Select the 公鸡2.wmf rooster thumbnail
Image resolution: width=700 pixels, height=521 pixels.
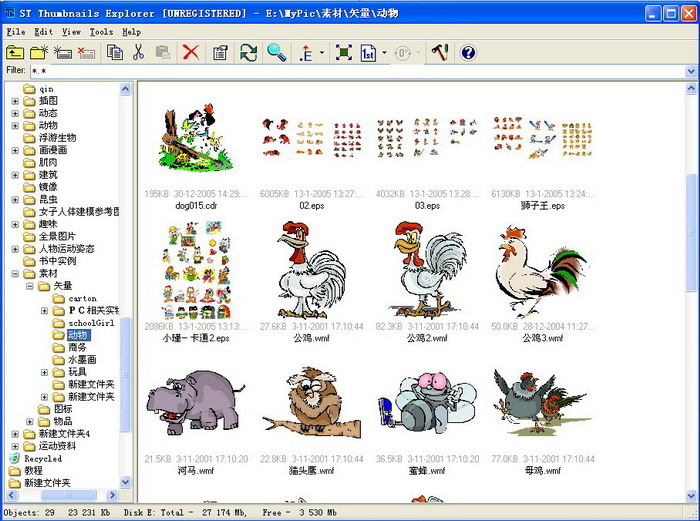click(x=427, y=270)
